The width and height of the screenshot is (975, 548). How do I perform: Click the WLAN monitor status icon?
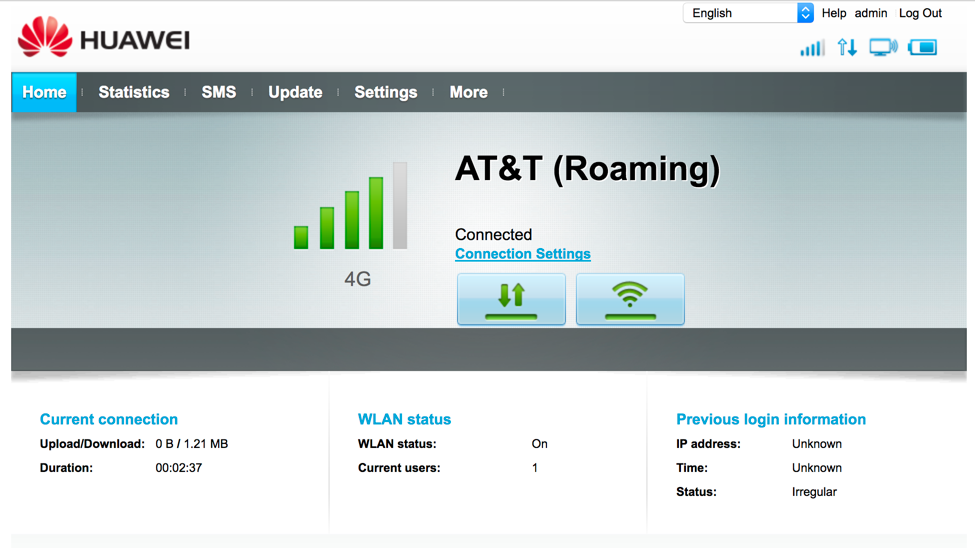(883, 47)
